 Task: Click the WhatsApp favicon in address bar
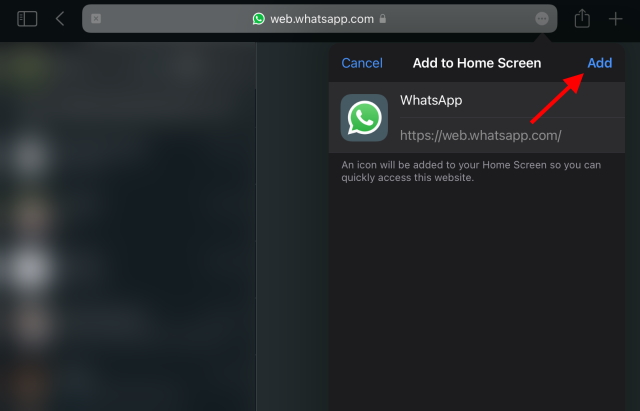tap(259, 19)
